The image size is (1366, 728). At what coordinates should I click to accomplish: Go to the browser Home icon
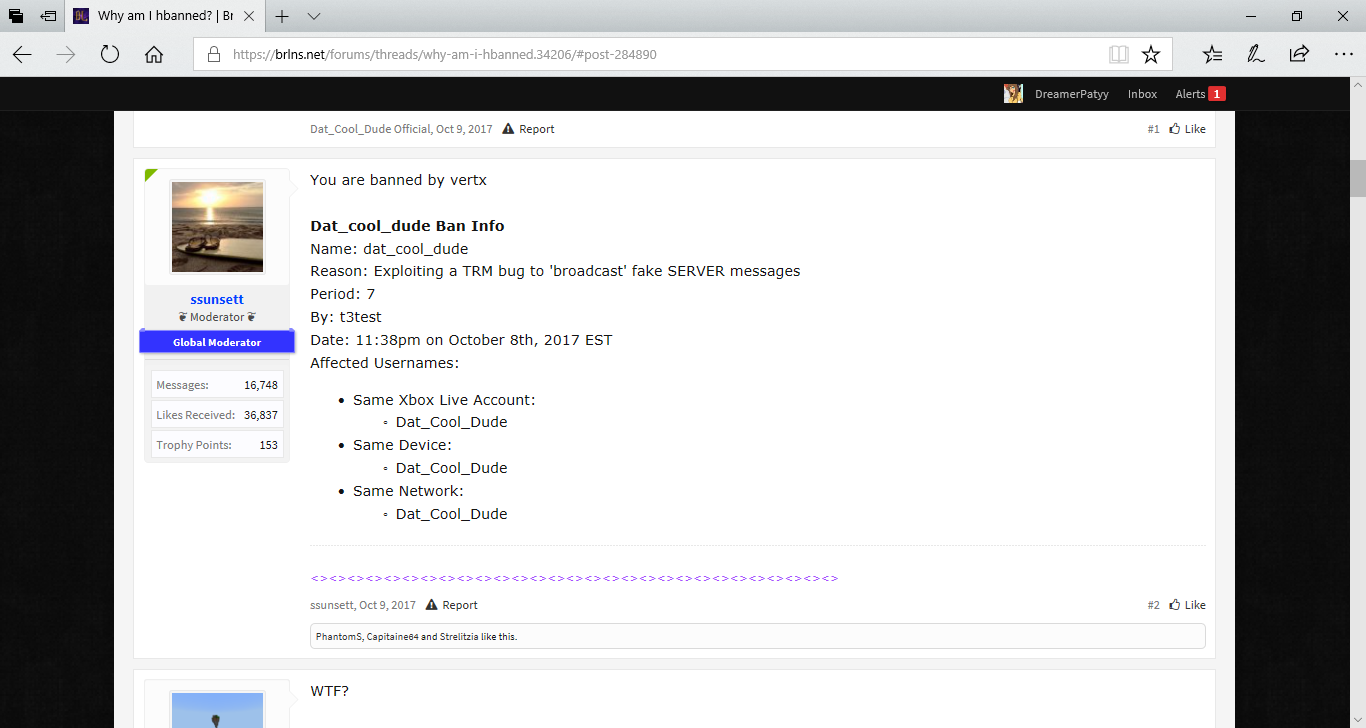tap(154, 54)
